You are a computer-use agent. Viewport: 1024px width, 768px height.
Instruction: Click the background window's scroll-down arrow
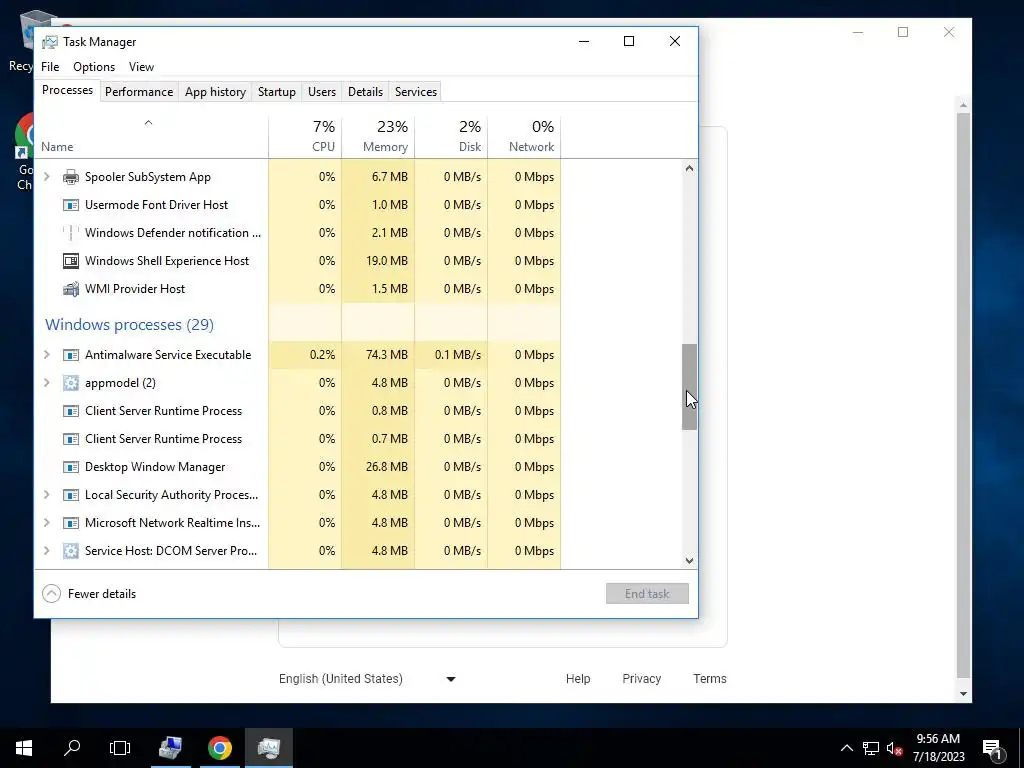[x=963, y=694]
